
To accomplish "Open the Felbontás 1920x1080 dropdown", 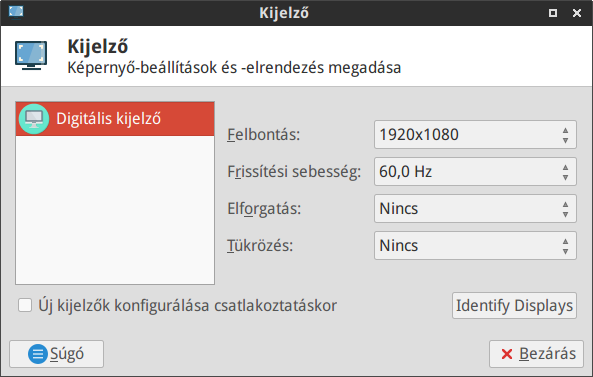I will pos(475,135).
